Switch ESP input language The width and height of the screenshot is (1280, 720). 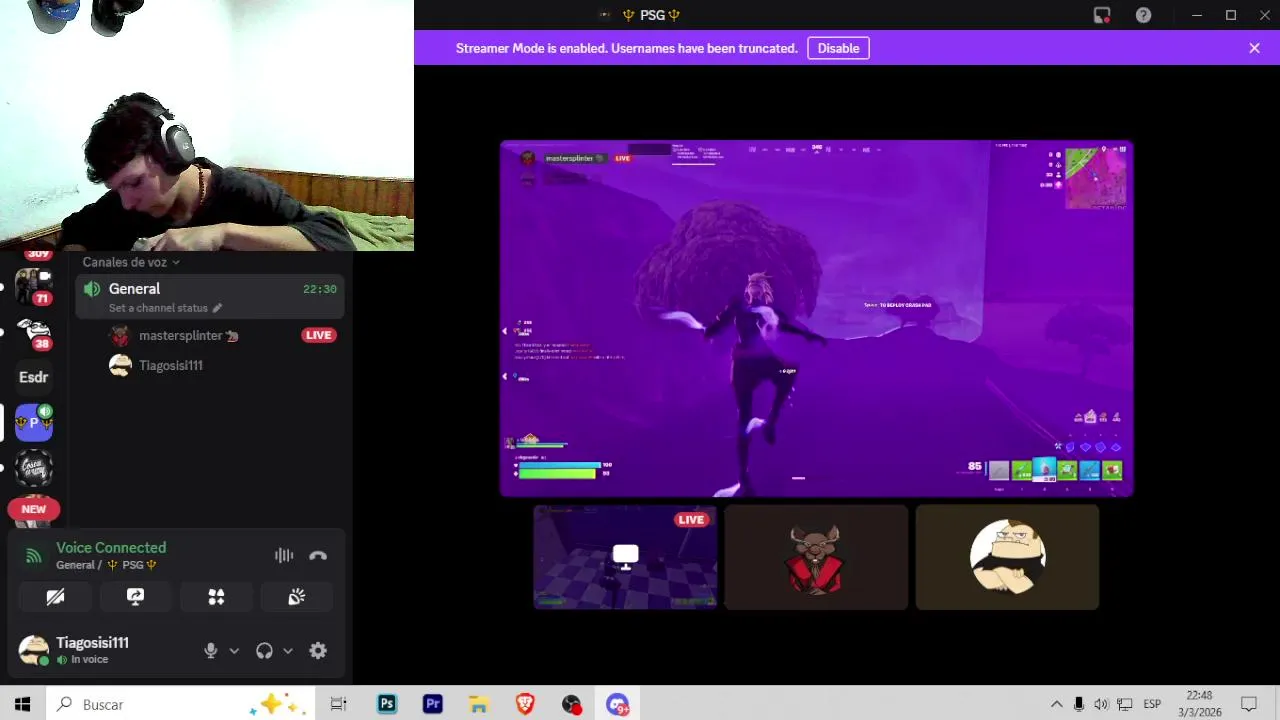[1152, 704]
